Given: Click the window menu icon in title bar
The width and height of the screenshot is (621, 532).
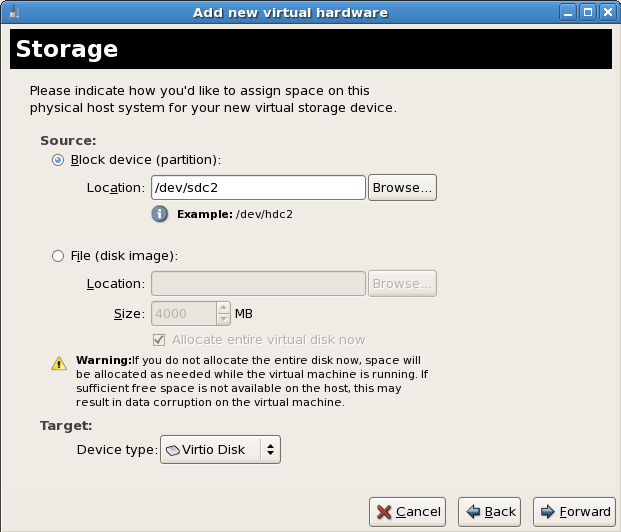Looking at the screenshot, I should [x=12, y=13].
